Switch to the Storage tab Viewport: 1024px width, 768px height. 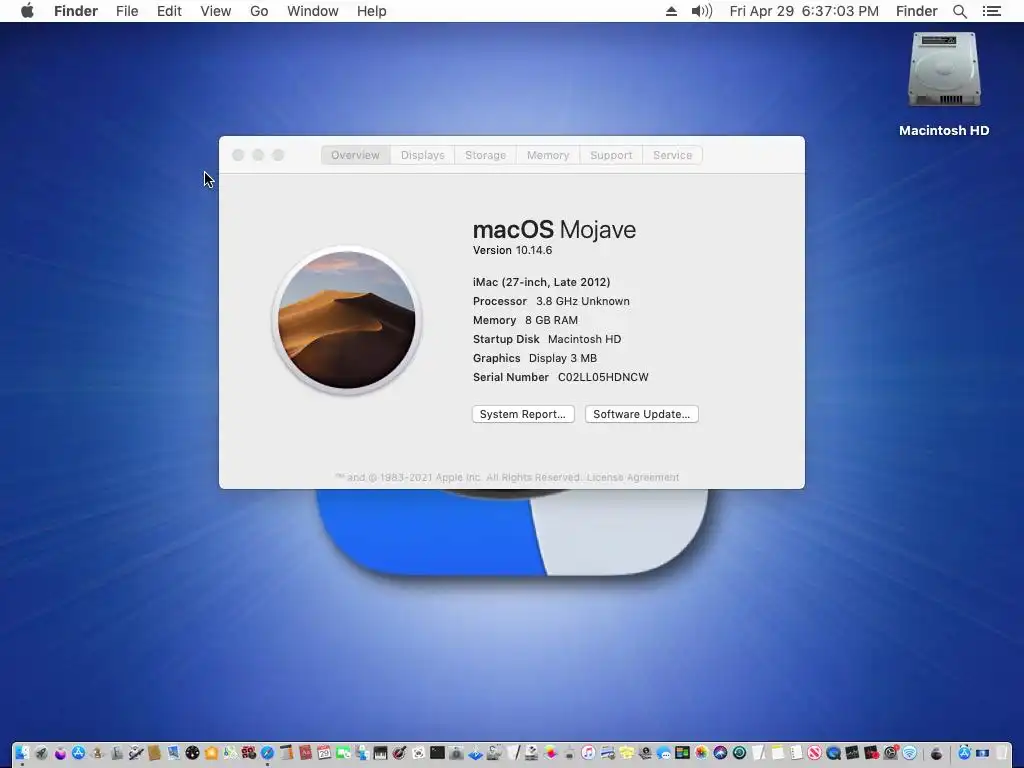point(485,155)
